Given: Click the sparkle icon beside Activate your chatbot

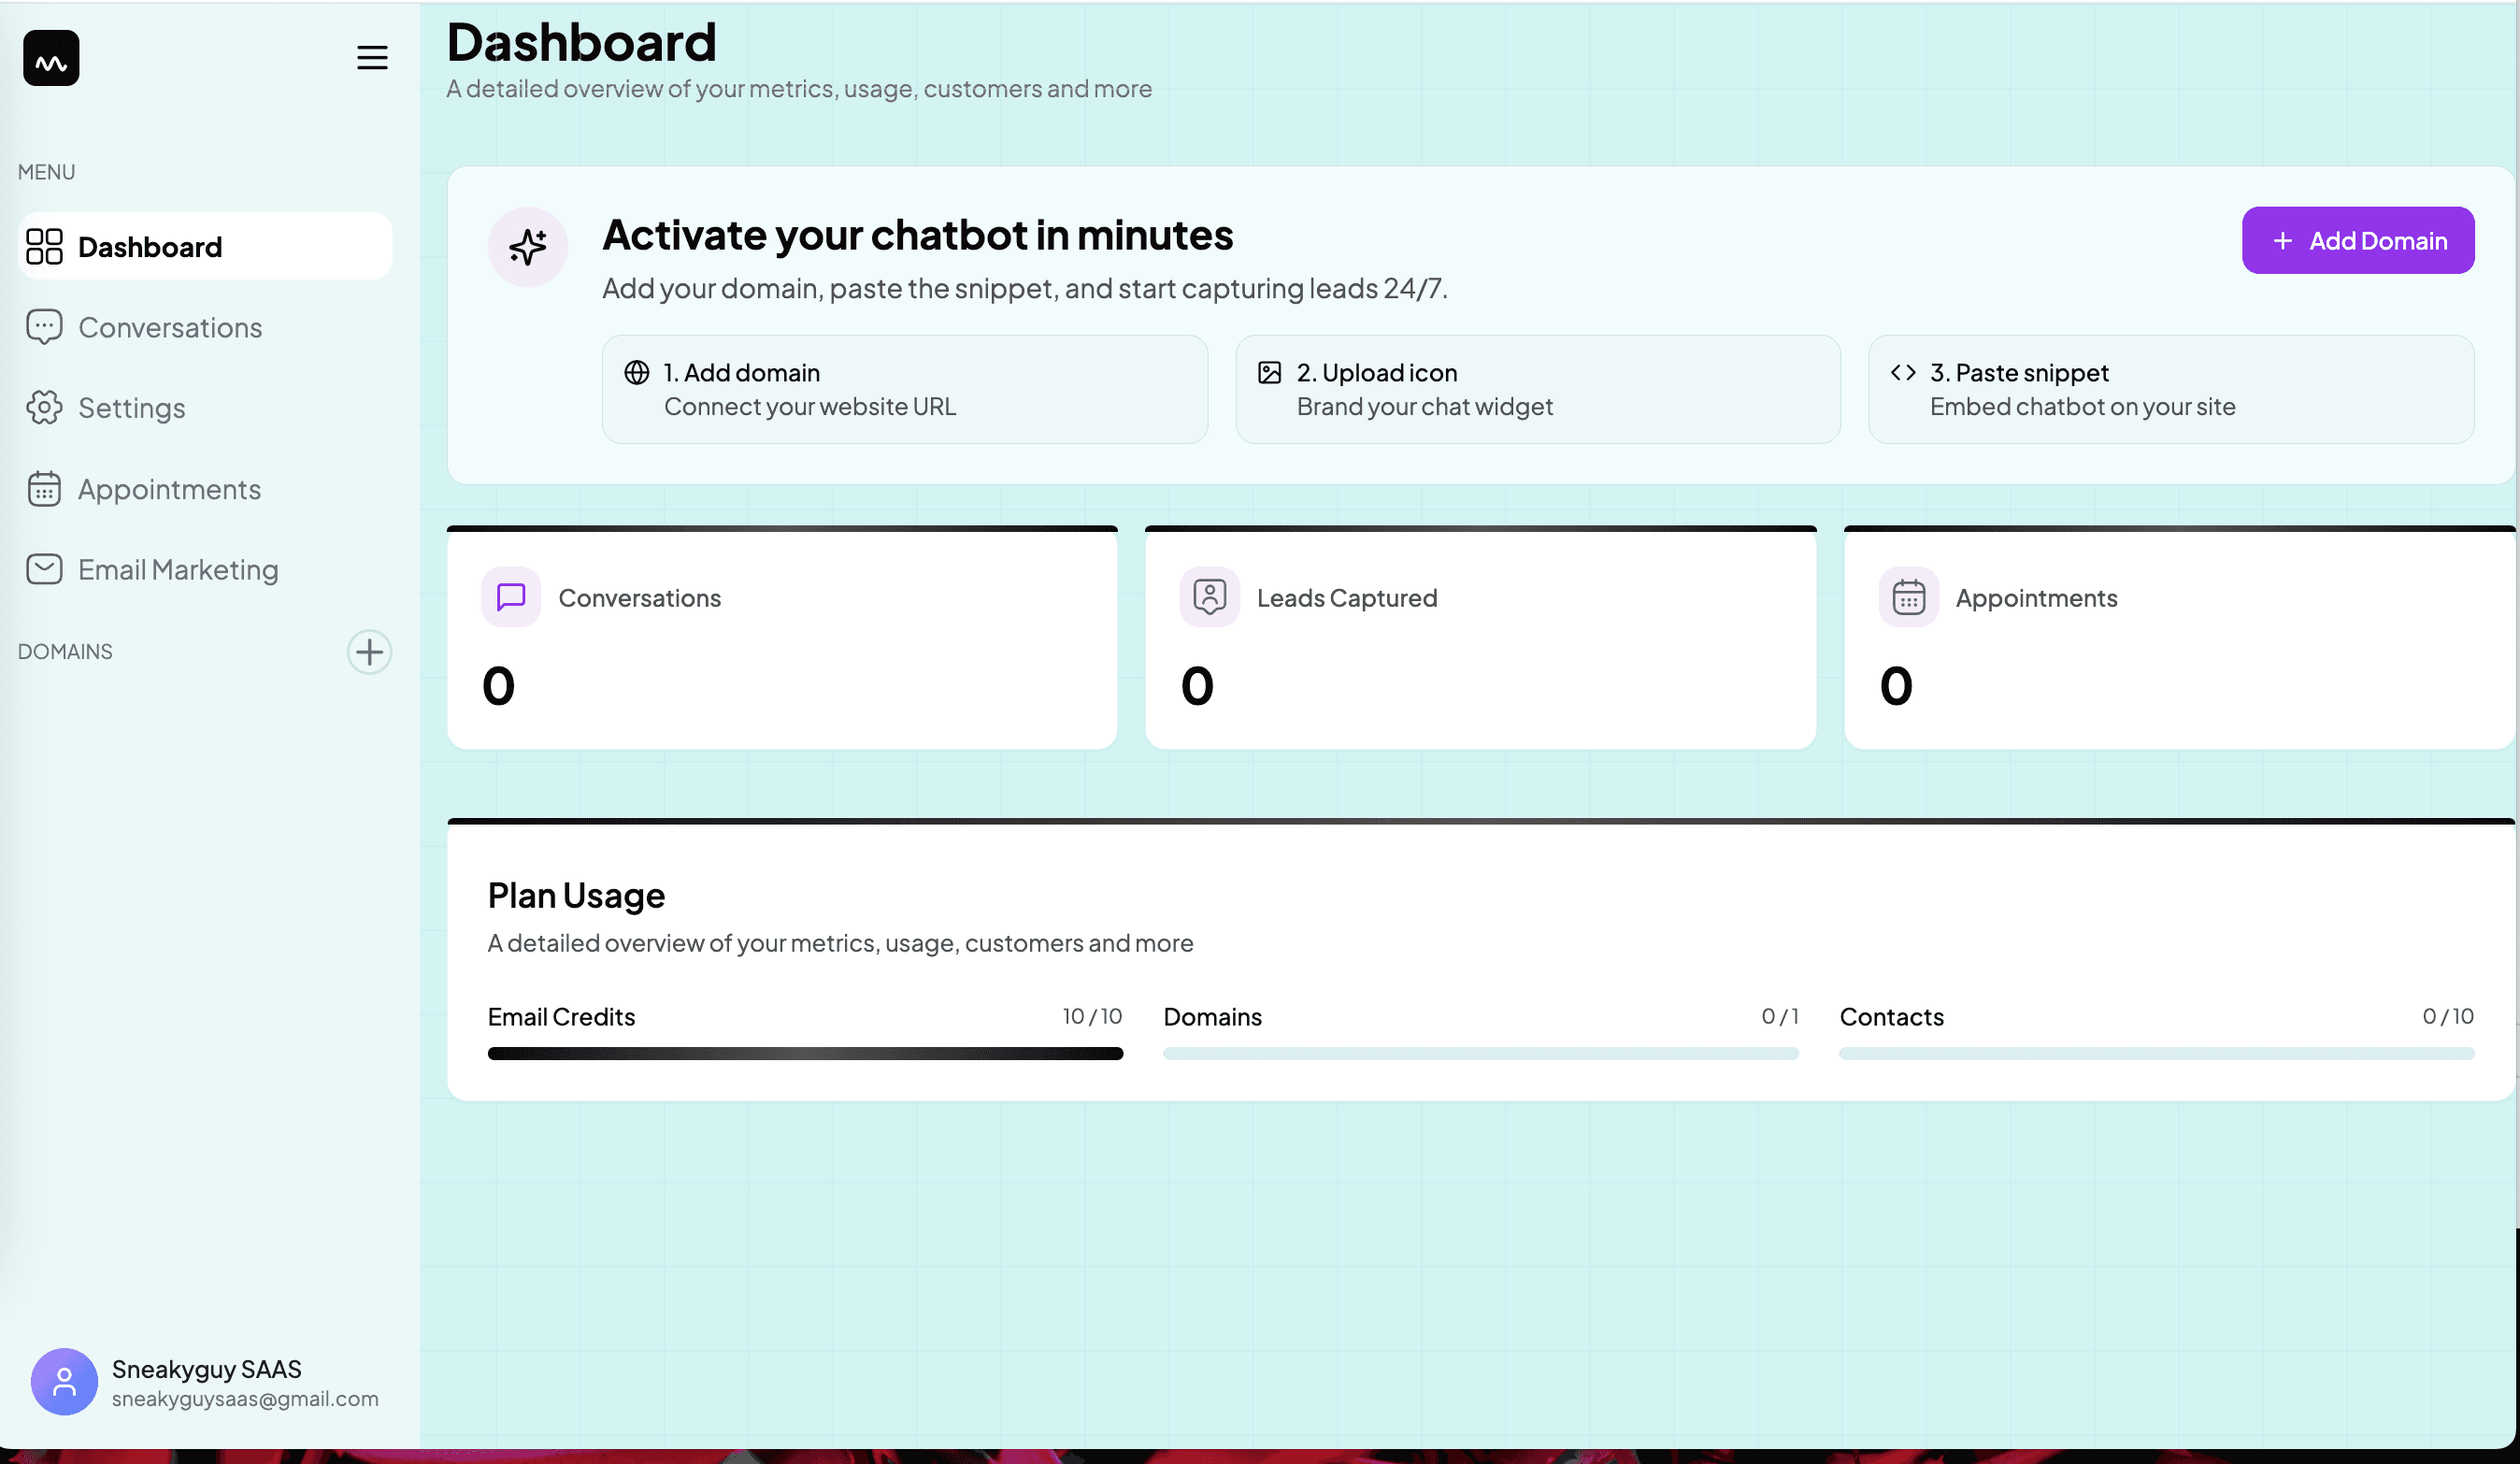Looking at the screenshot, I should 527,246.
